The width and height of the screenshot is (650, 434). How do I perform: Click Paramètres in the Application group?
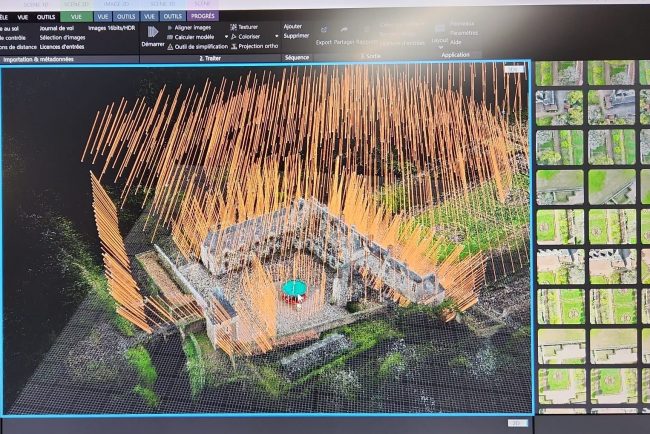click(x=463, y=33)
